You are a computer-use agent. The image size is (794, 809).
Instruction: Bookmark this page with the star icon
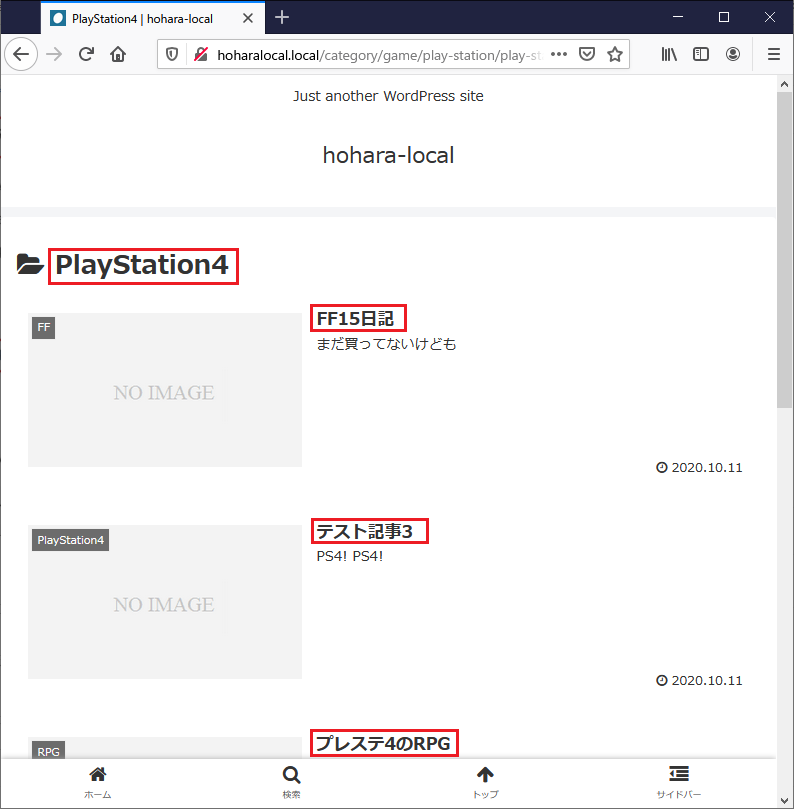pyautogui.click(x=615, y=54)
